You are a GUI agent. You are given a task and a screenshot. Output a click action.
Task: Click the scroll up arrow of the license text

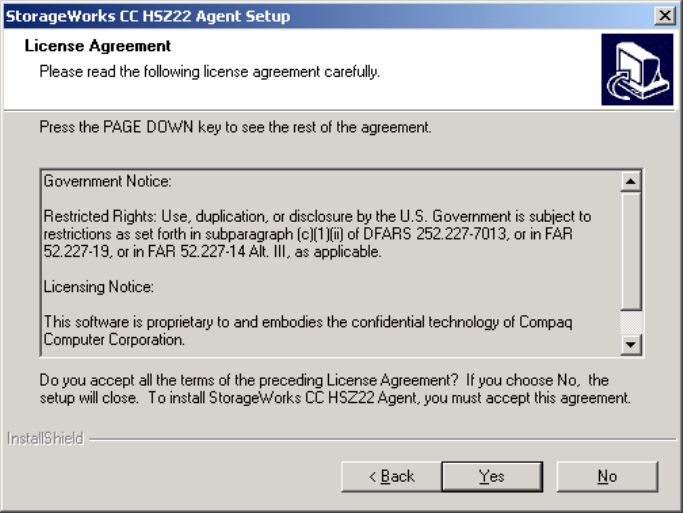pyautogui.click(x=630, y=182)
